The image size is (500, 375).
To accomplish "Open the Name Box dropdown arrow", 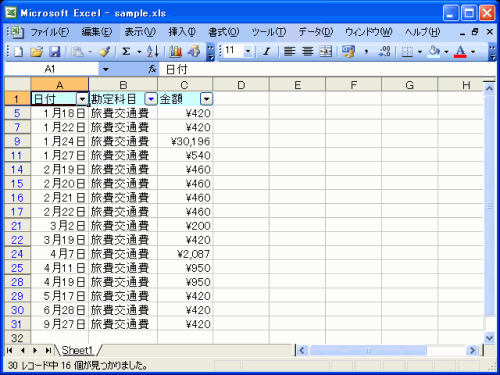I will pyautogui.click(x=106, y=69).
